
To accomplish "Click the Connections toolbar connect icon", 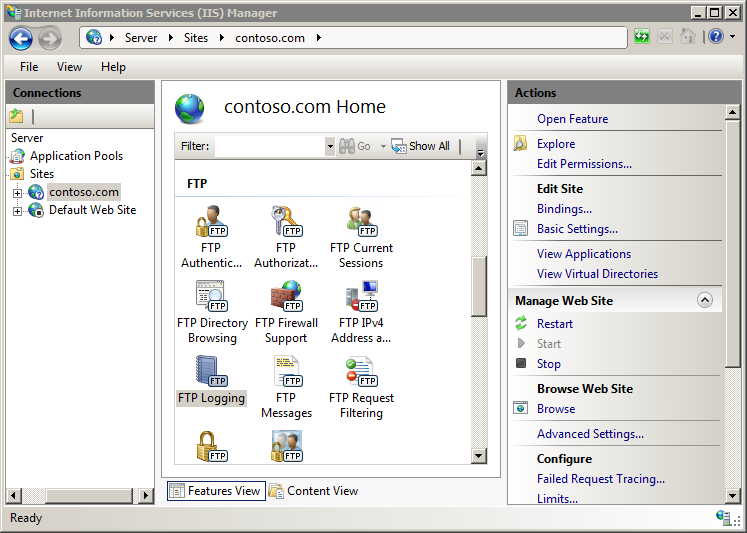I will click(x=17, y=116).
